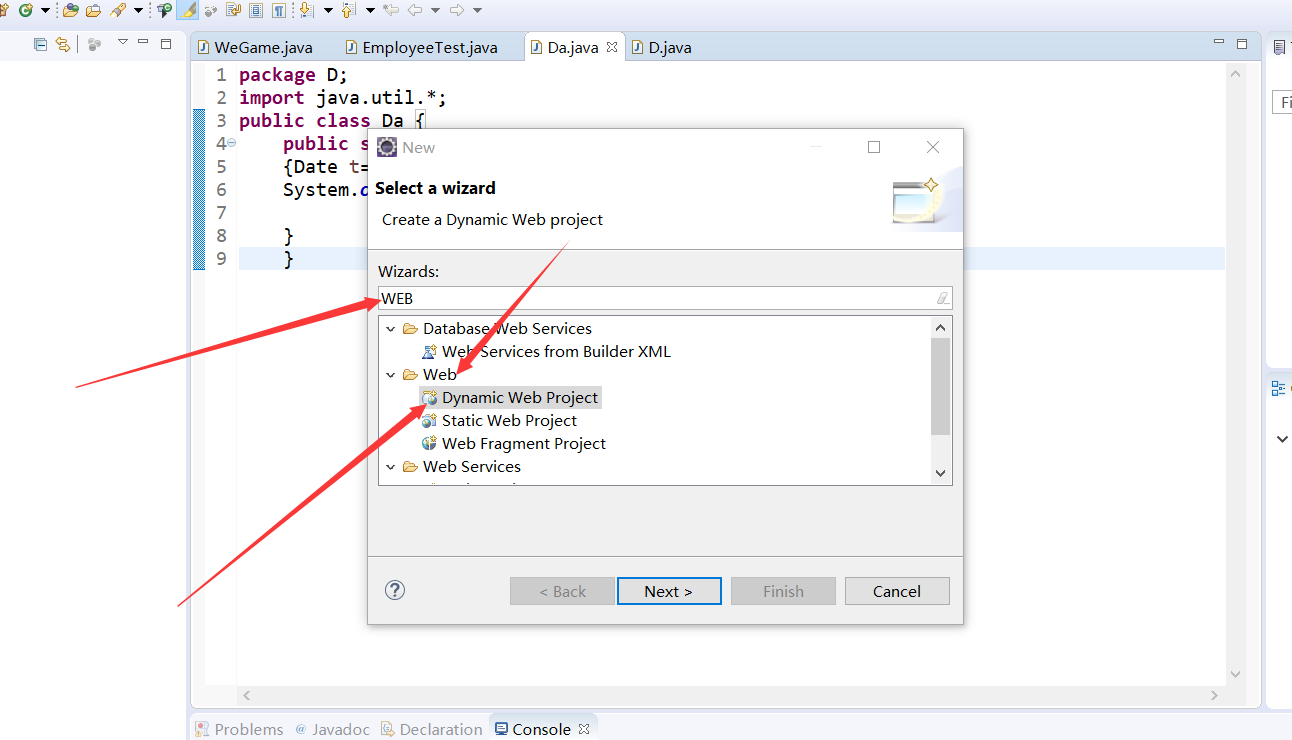The height and width of the screenshot is (740, 1292).
Task: Open the Javadoc tab
Action: coord(331,729)
